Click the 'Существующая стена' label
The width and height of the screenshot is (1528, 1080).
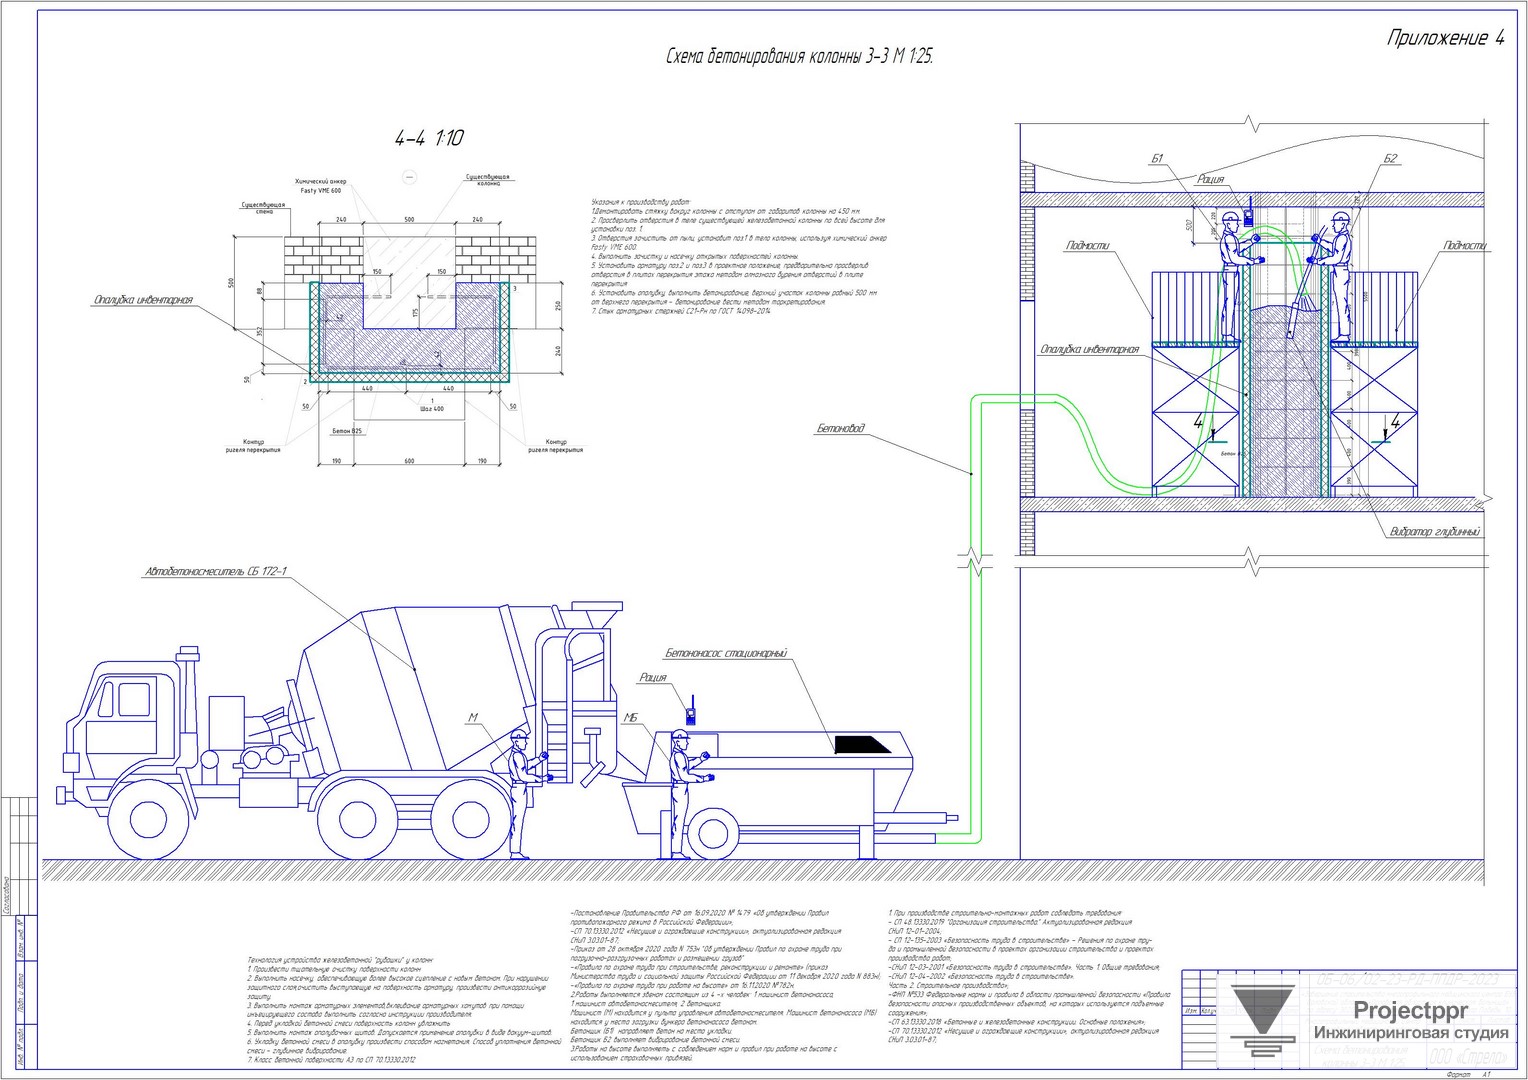(x=264, y=208)
